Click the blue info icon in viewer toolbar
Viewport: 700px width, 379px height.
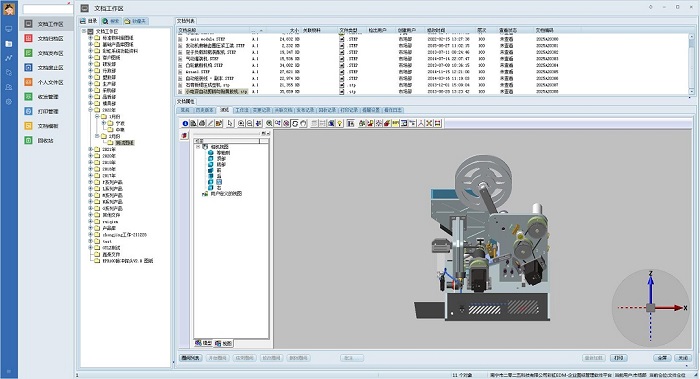(x=185, y=124)
